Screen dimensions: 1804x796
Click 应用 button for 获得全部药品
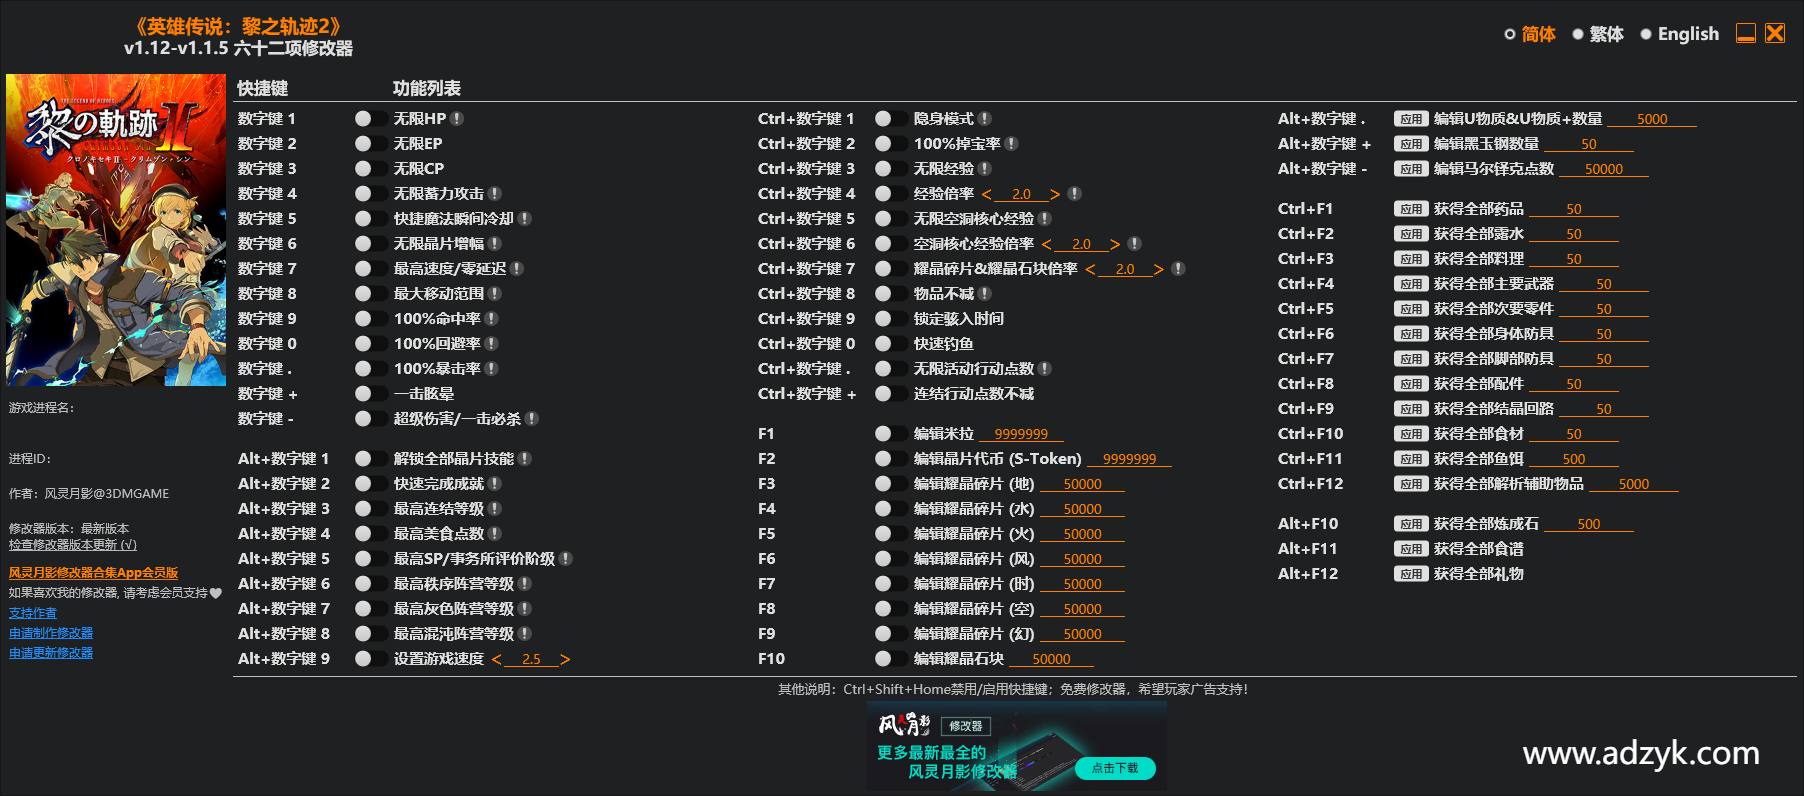tap(1411, 209)
